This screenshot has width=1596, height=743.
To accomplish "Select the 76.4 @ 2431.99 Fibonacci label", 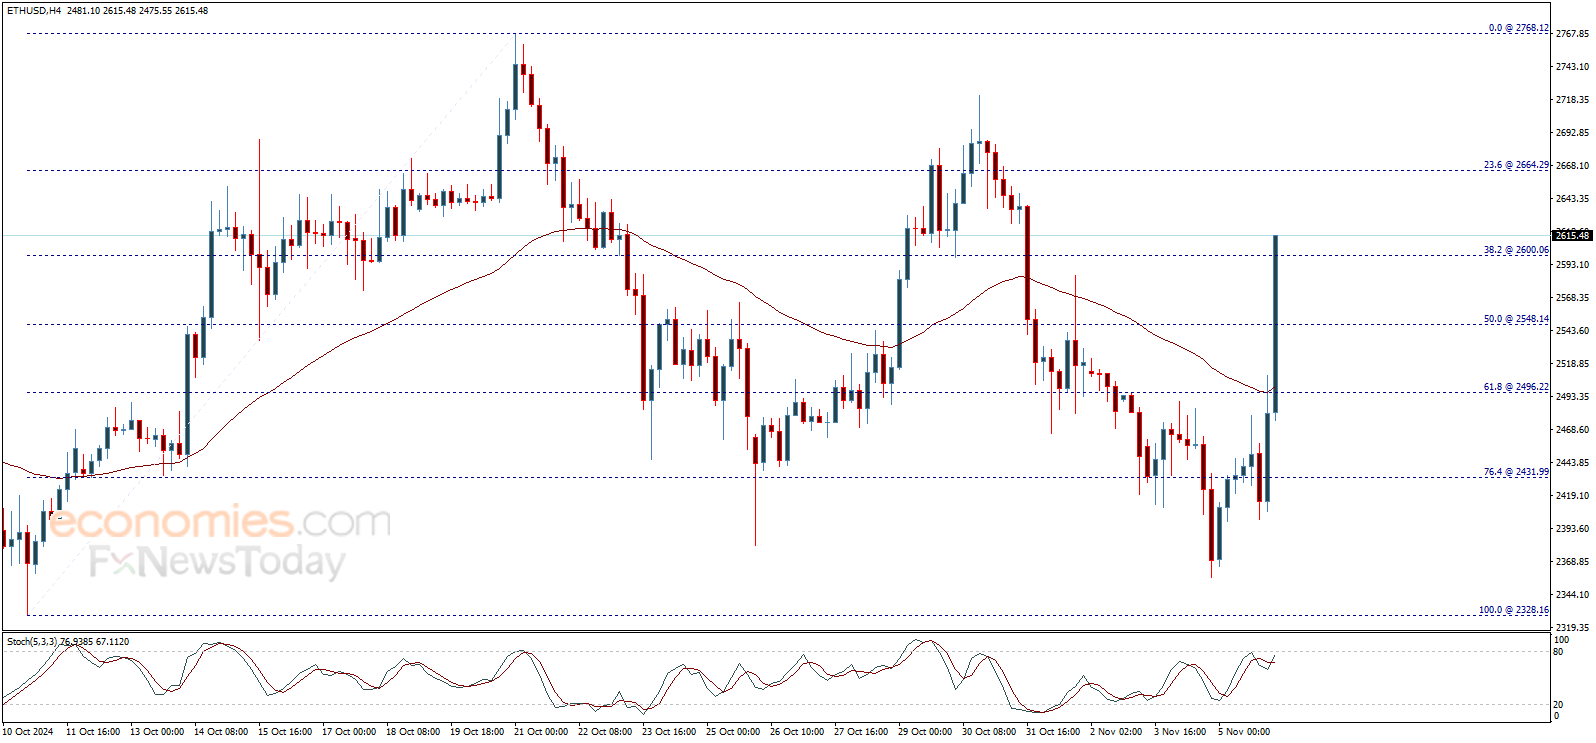I will coord(1516,472).
